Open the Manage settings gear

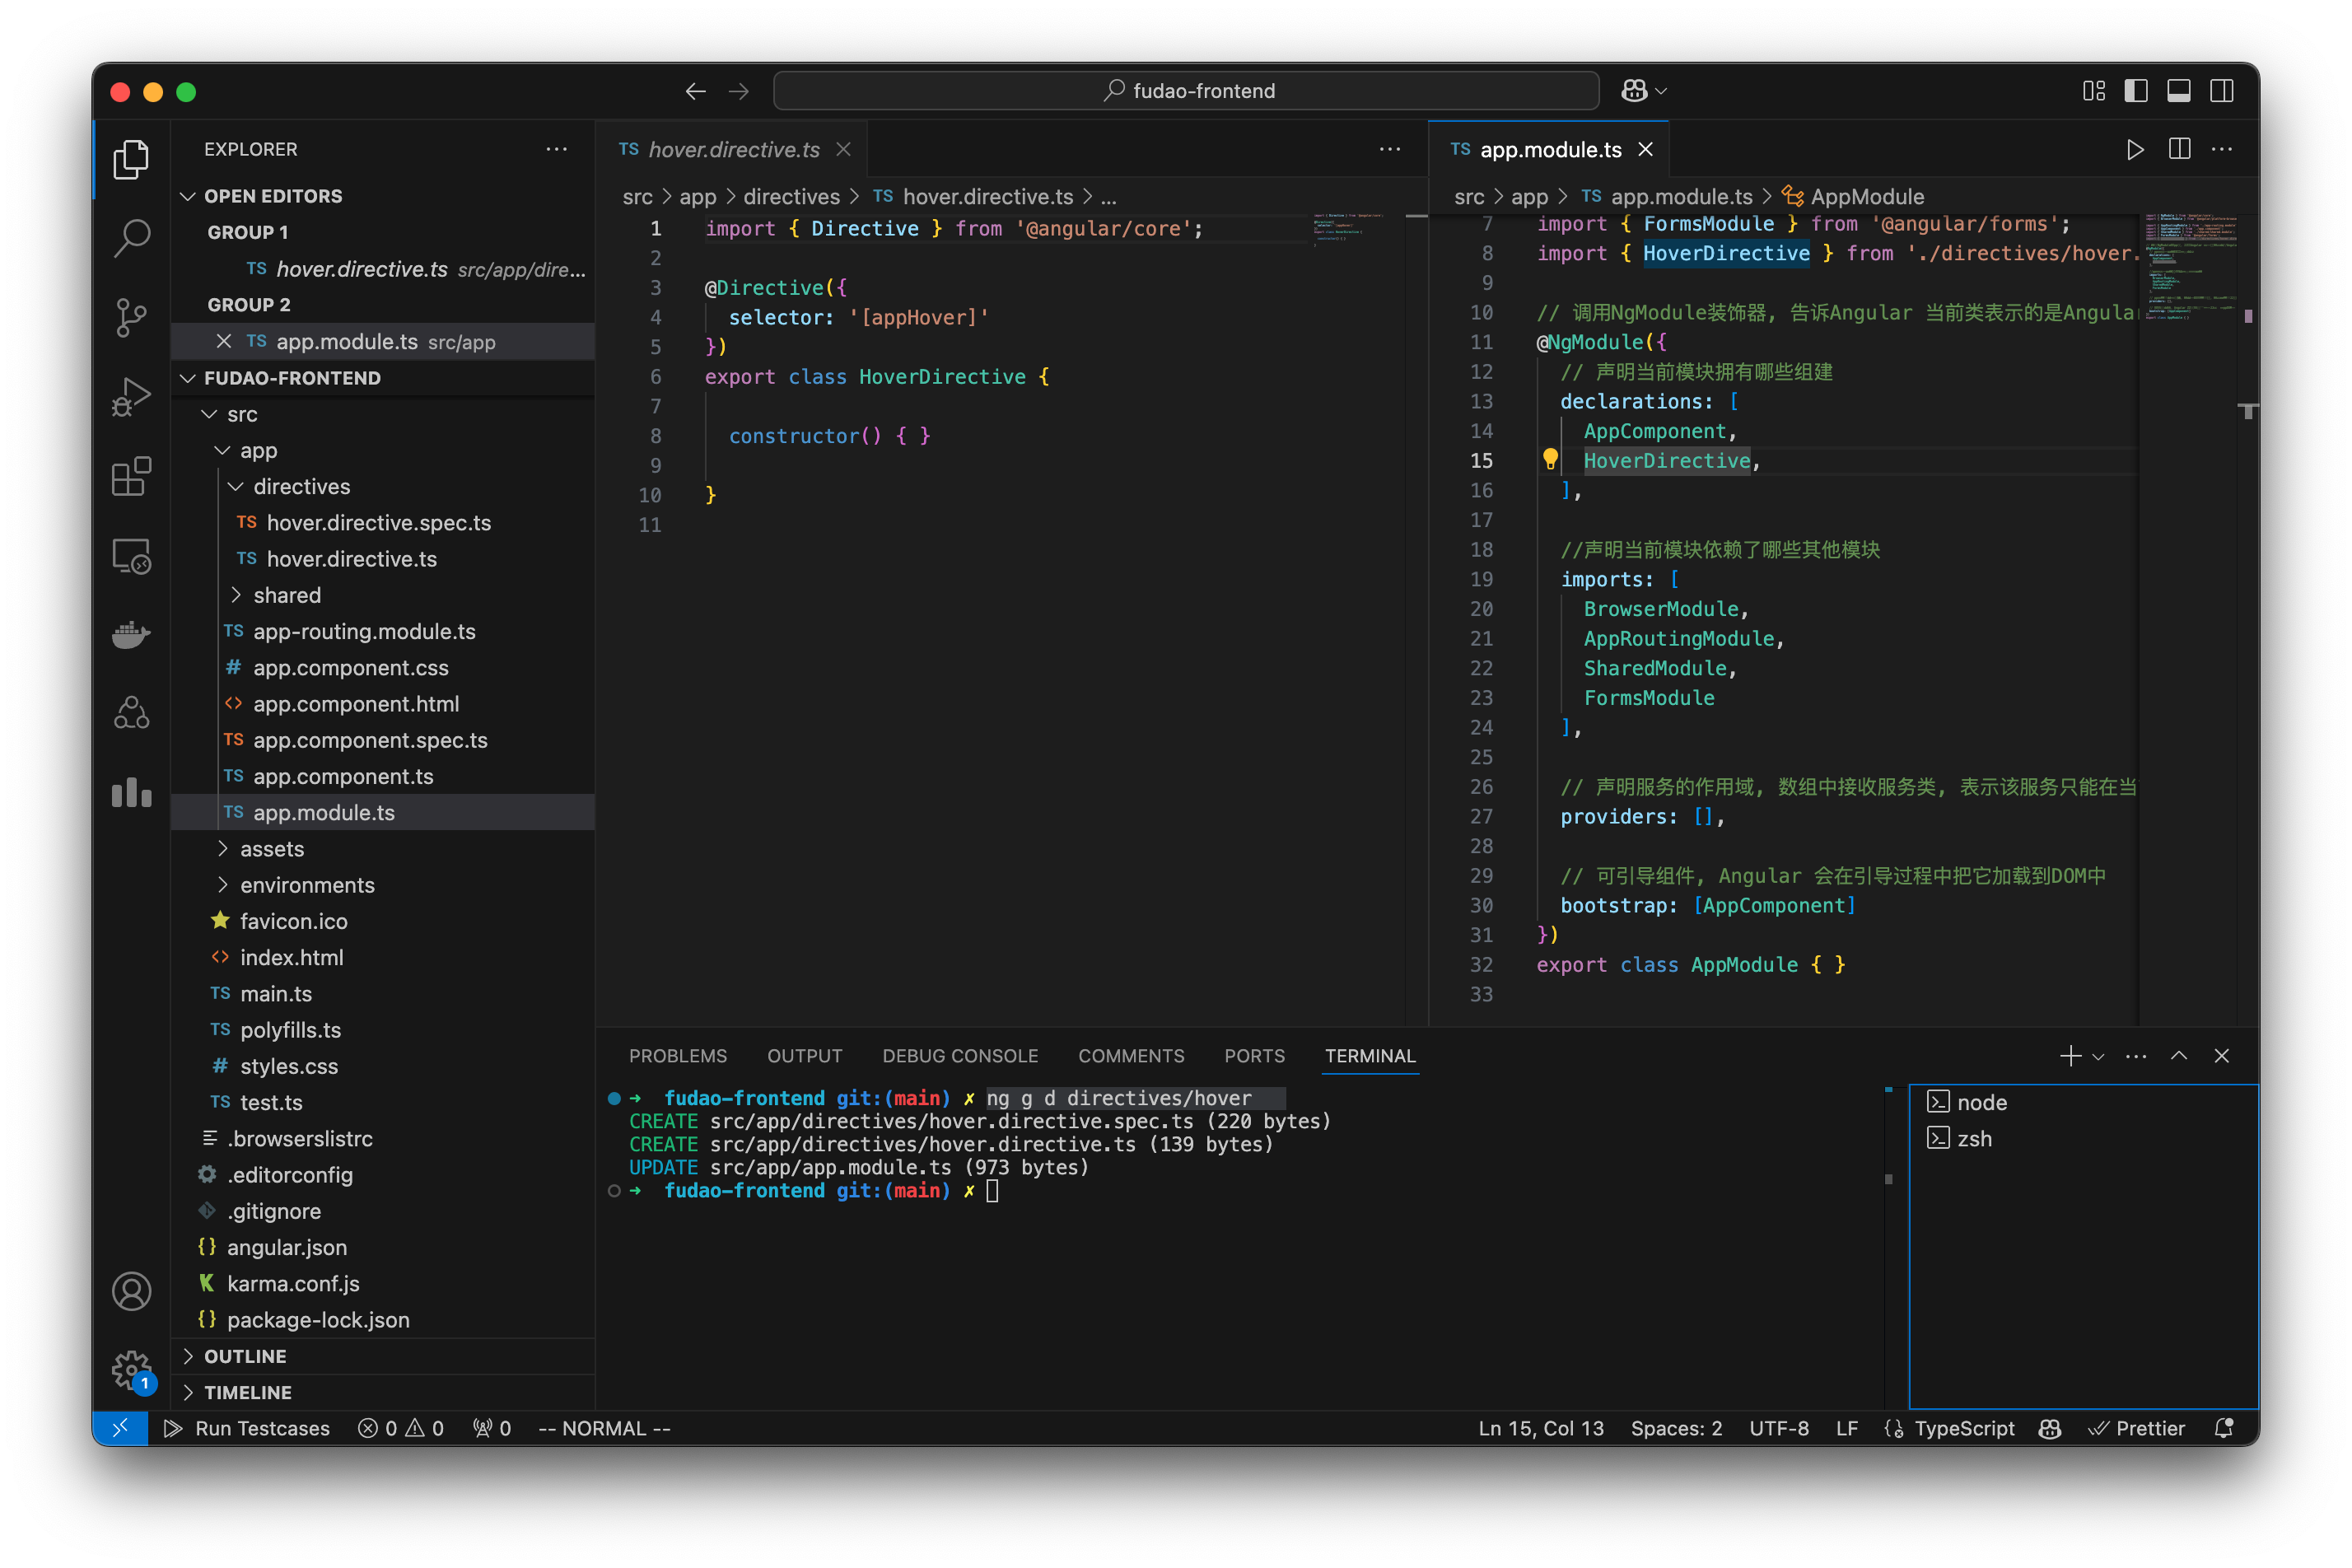(131, 1371)
